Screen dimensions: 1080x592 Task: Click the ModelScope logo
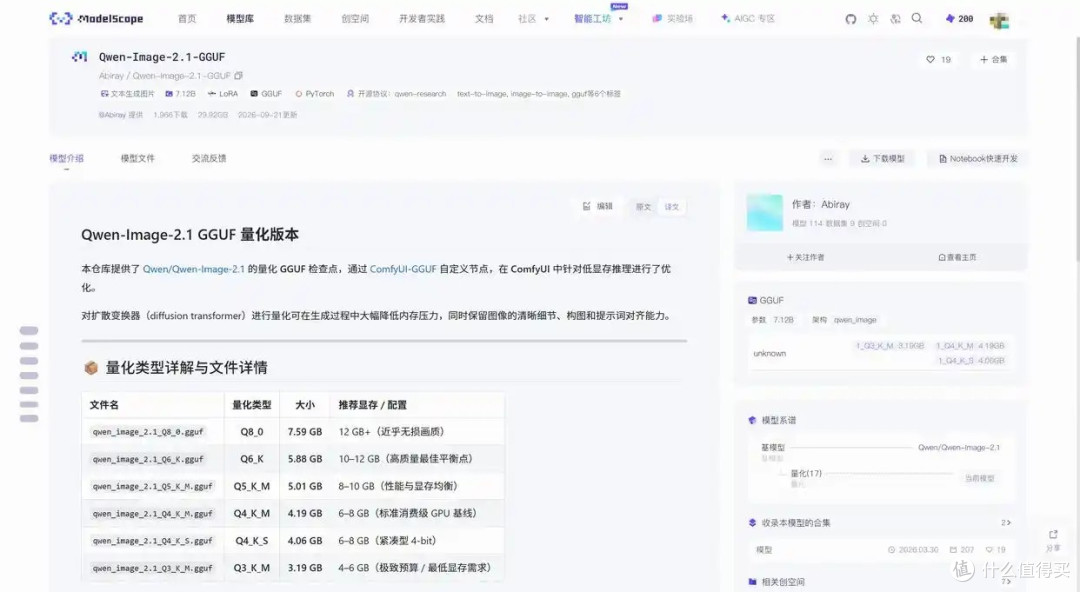(96, 19)
